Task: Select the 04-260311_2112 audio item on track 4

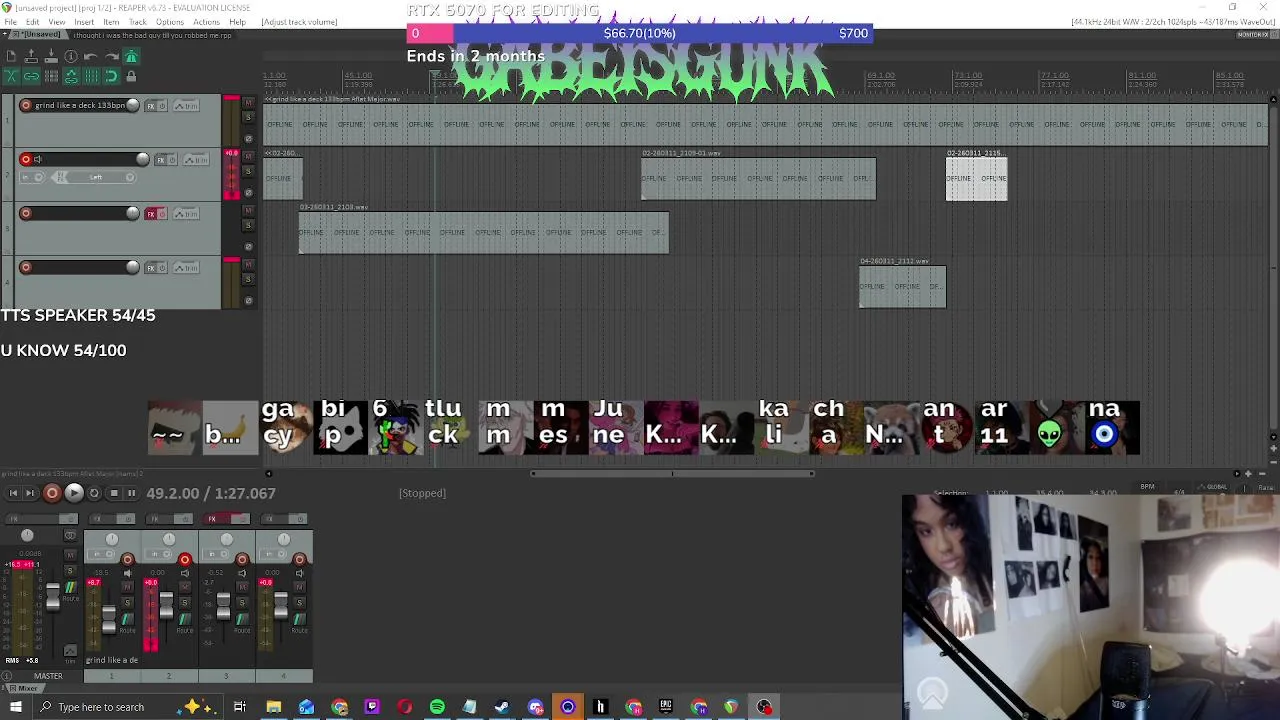Action: point(902,286)
